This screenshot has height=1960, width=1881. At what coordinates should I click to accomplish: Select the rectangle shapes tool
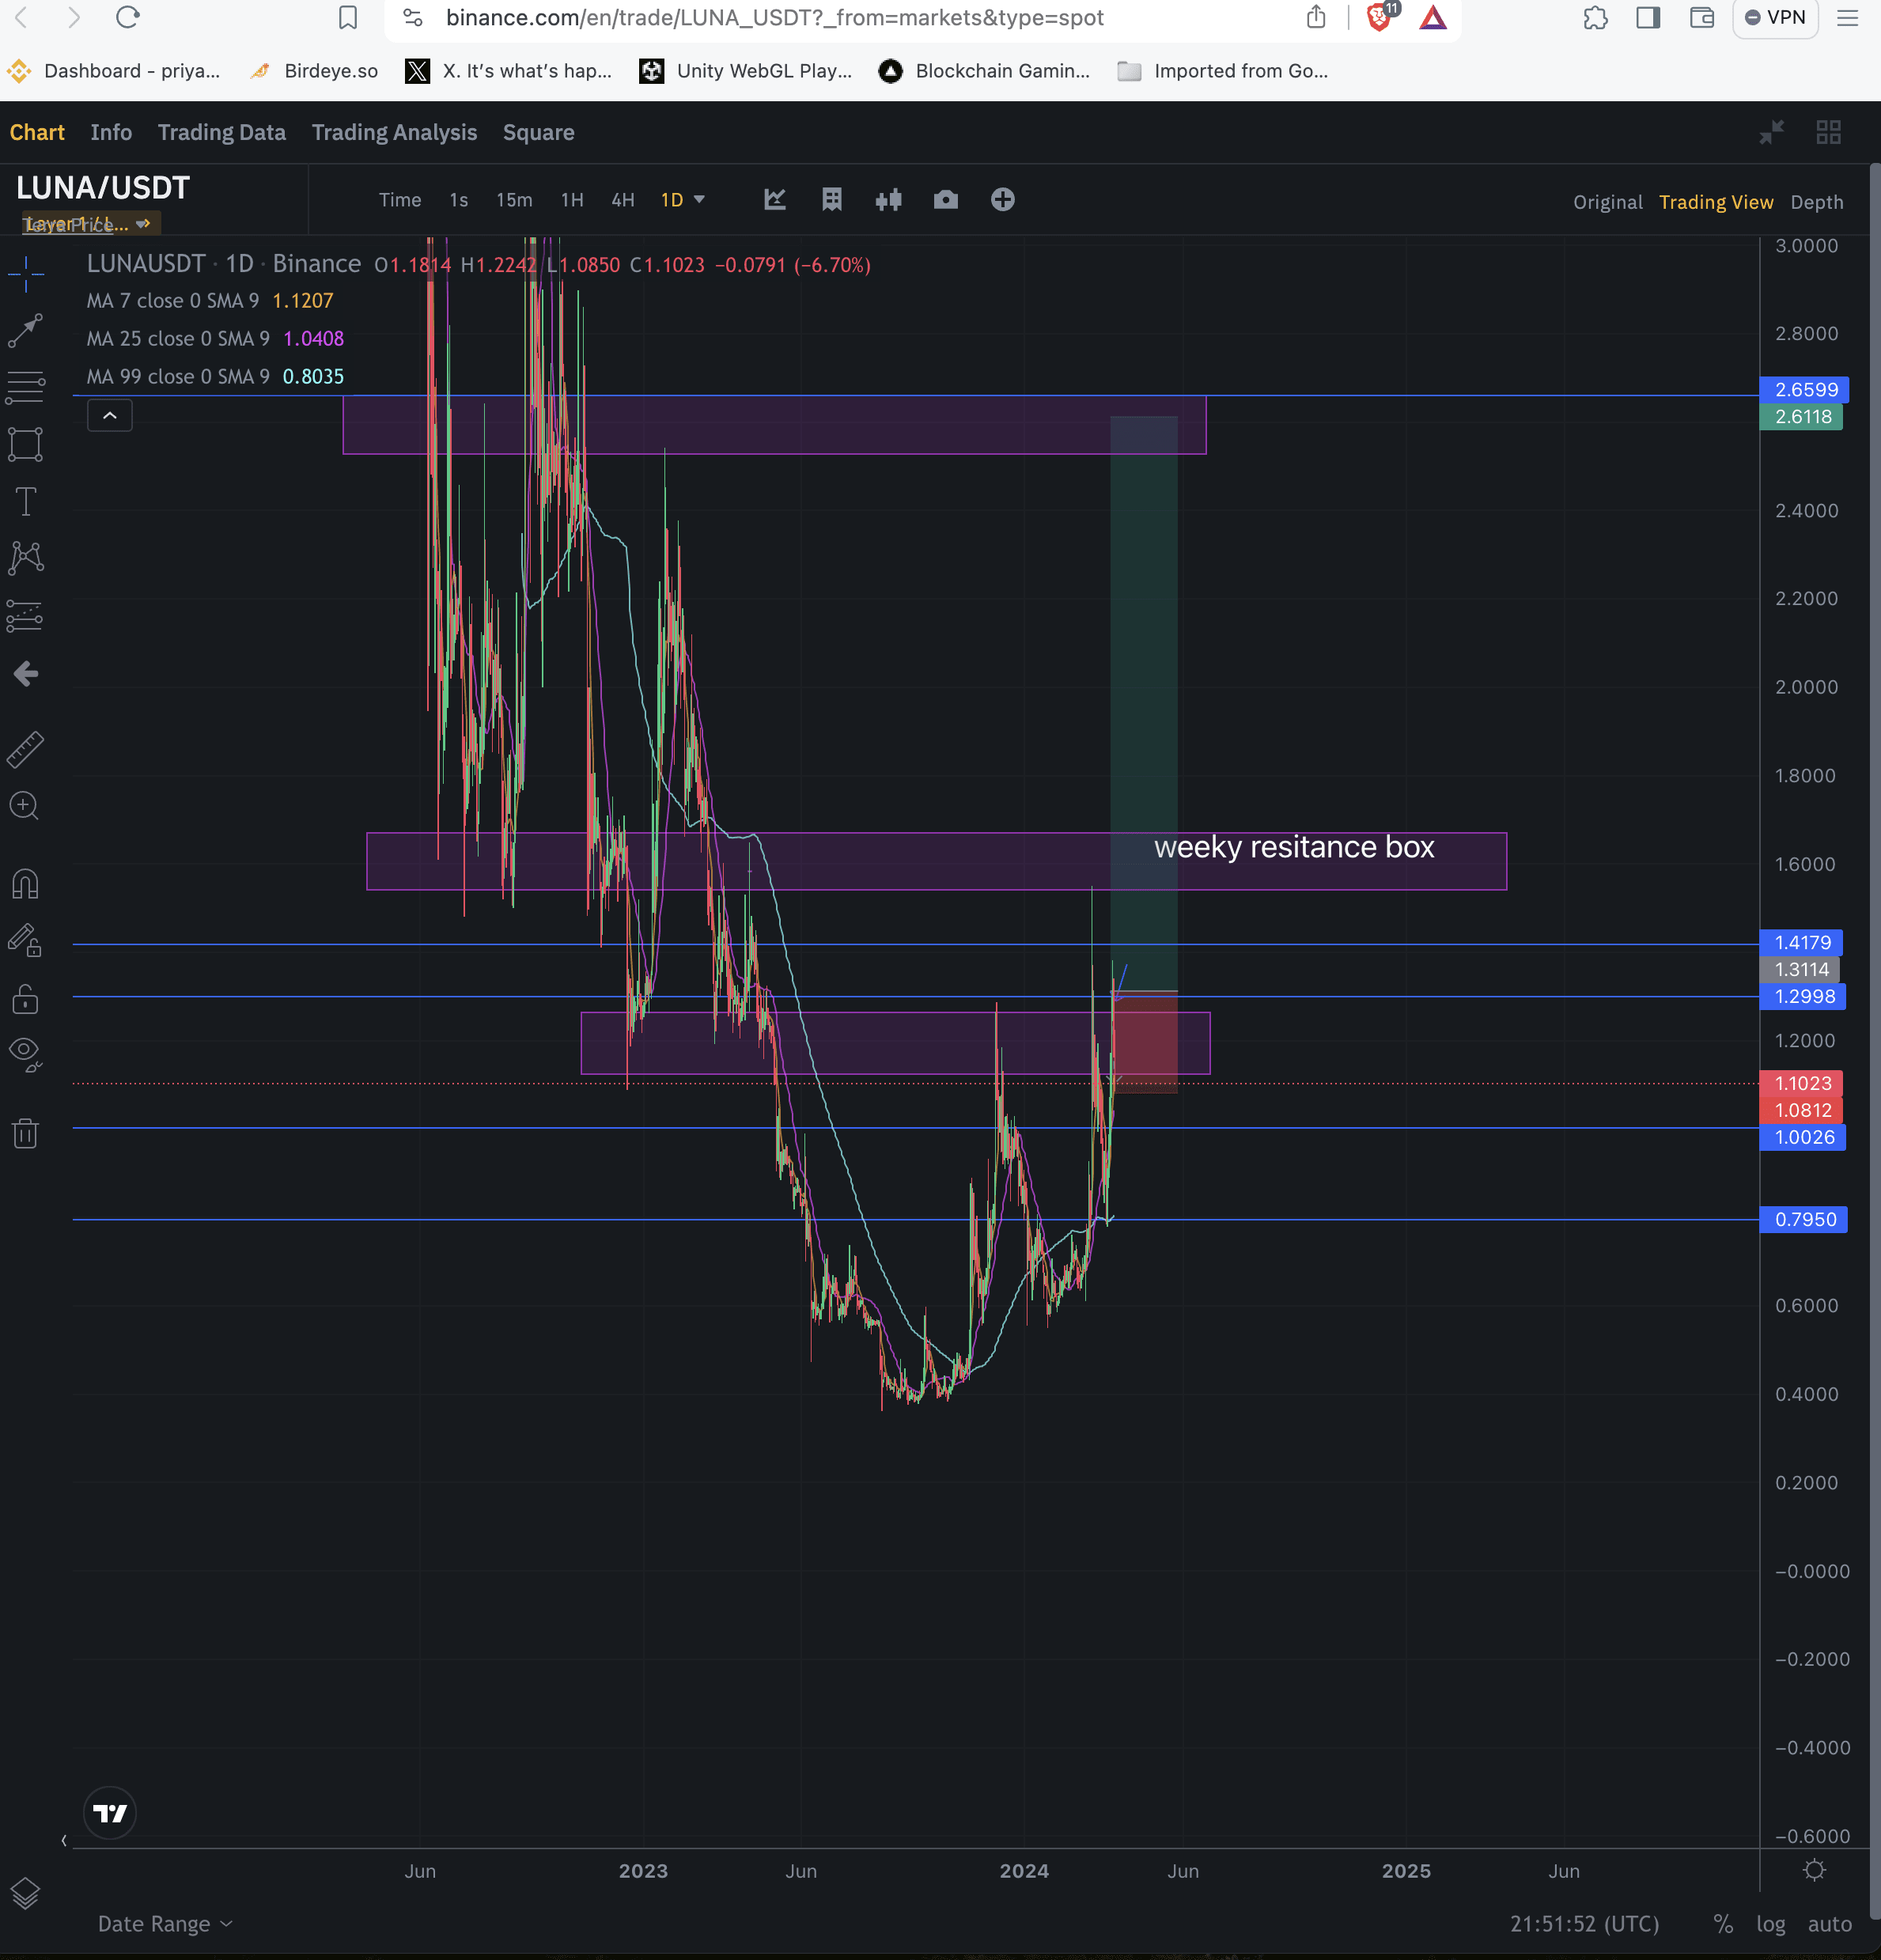pyautogui.click(x=25, y=444)
